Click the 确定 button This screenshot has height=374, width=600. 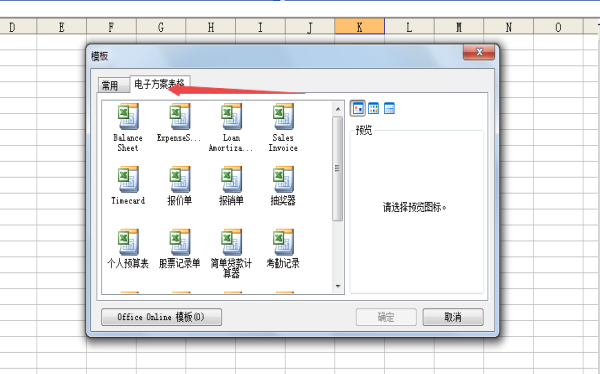386,317
